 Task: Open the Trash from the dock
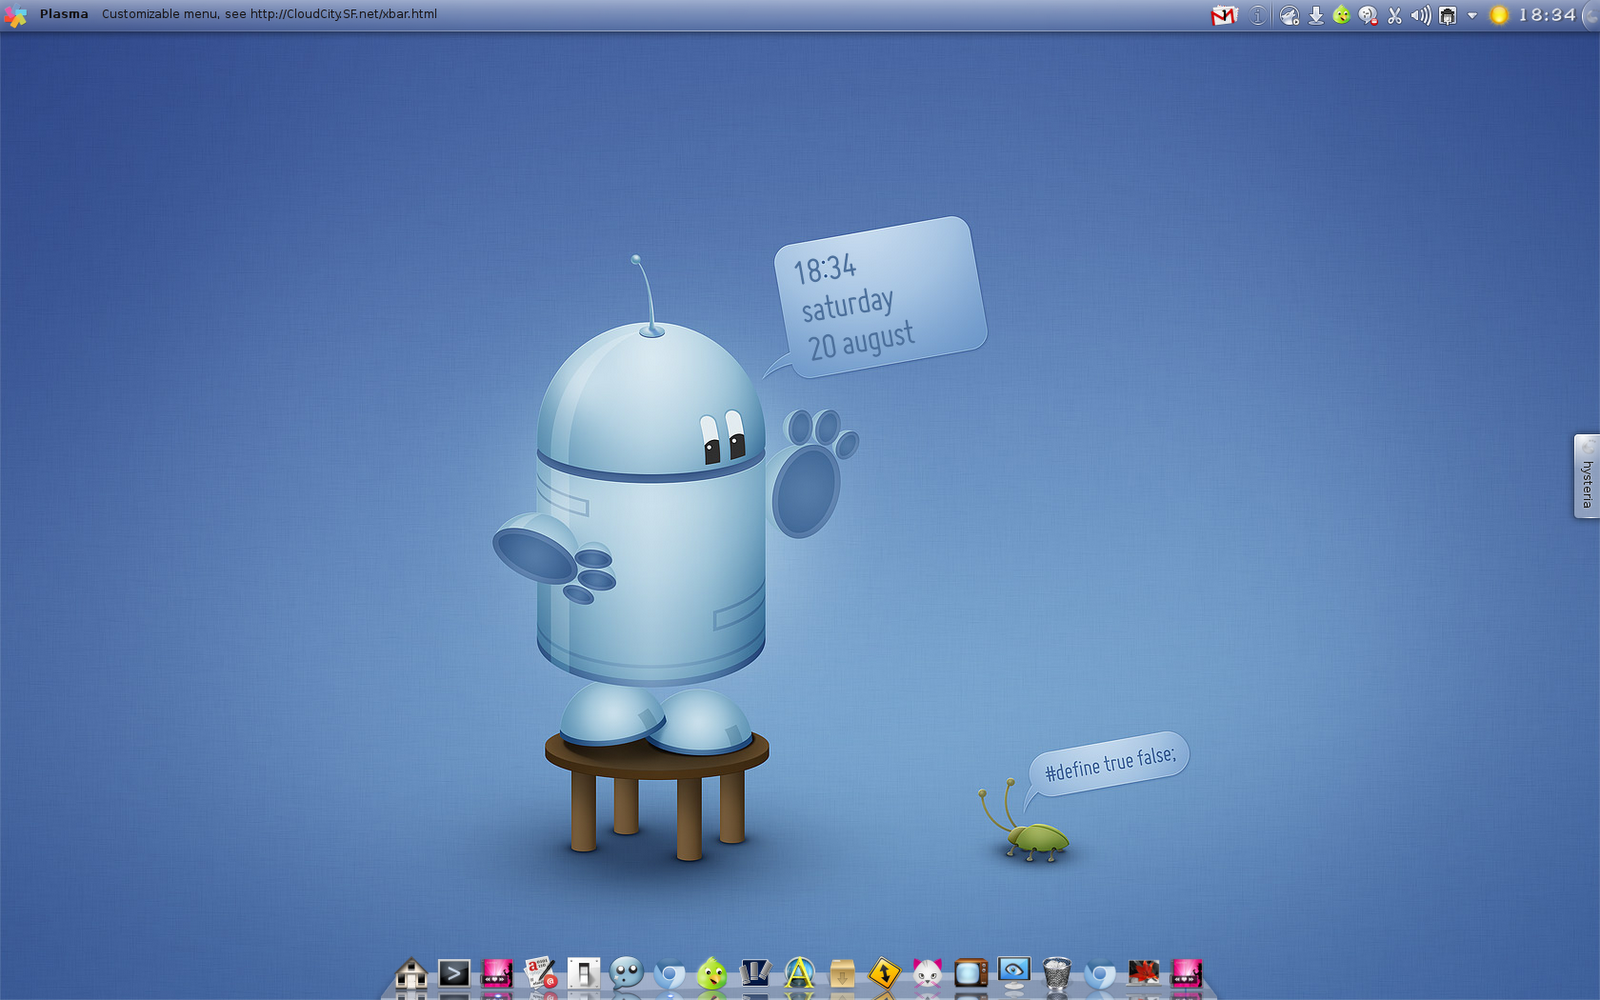pyautogui.click(x=1057, y=970)
